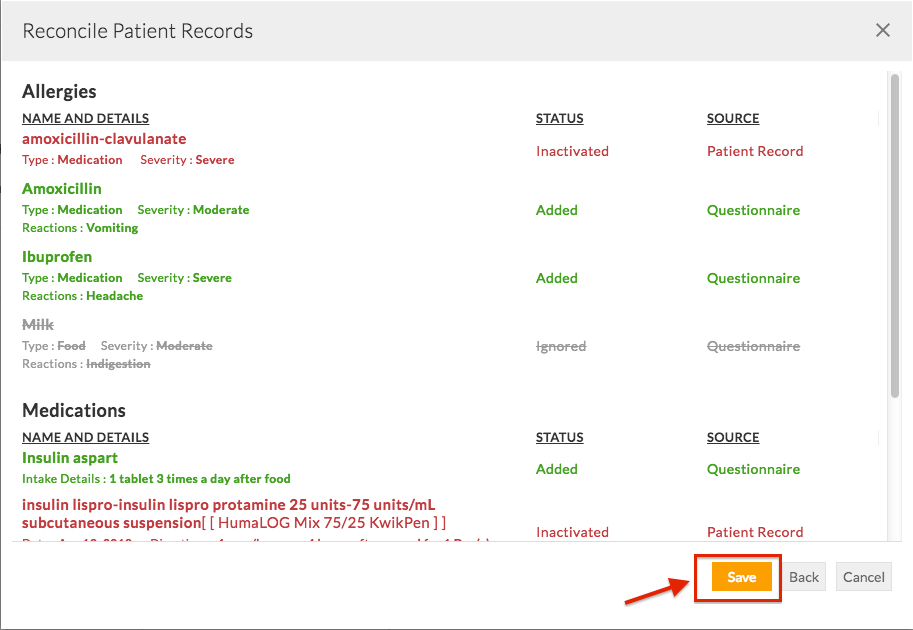Click the Back button

point(803,577)
